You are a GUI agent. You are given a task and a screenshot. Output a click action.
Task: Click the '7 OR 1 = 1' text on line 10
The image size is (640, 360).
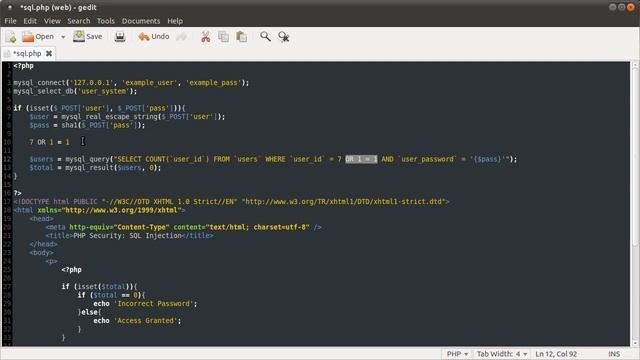[49, 142]
